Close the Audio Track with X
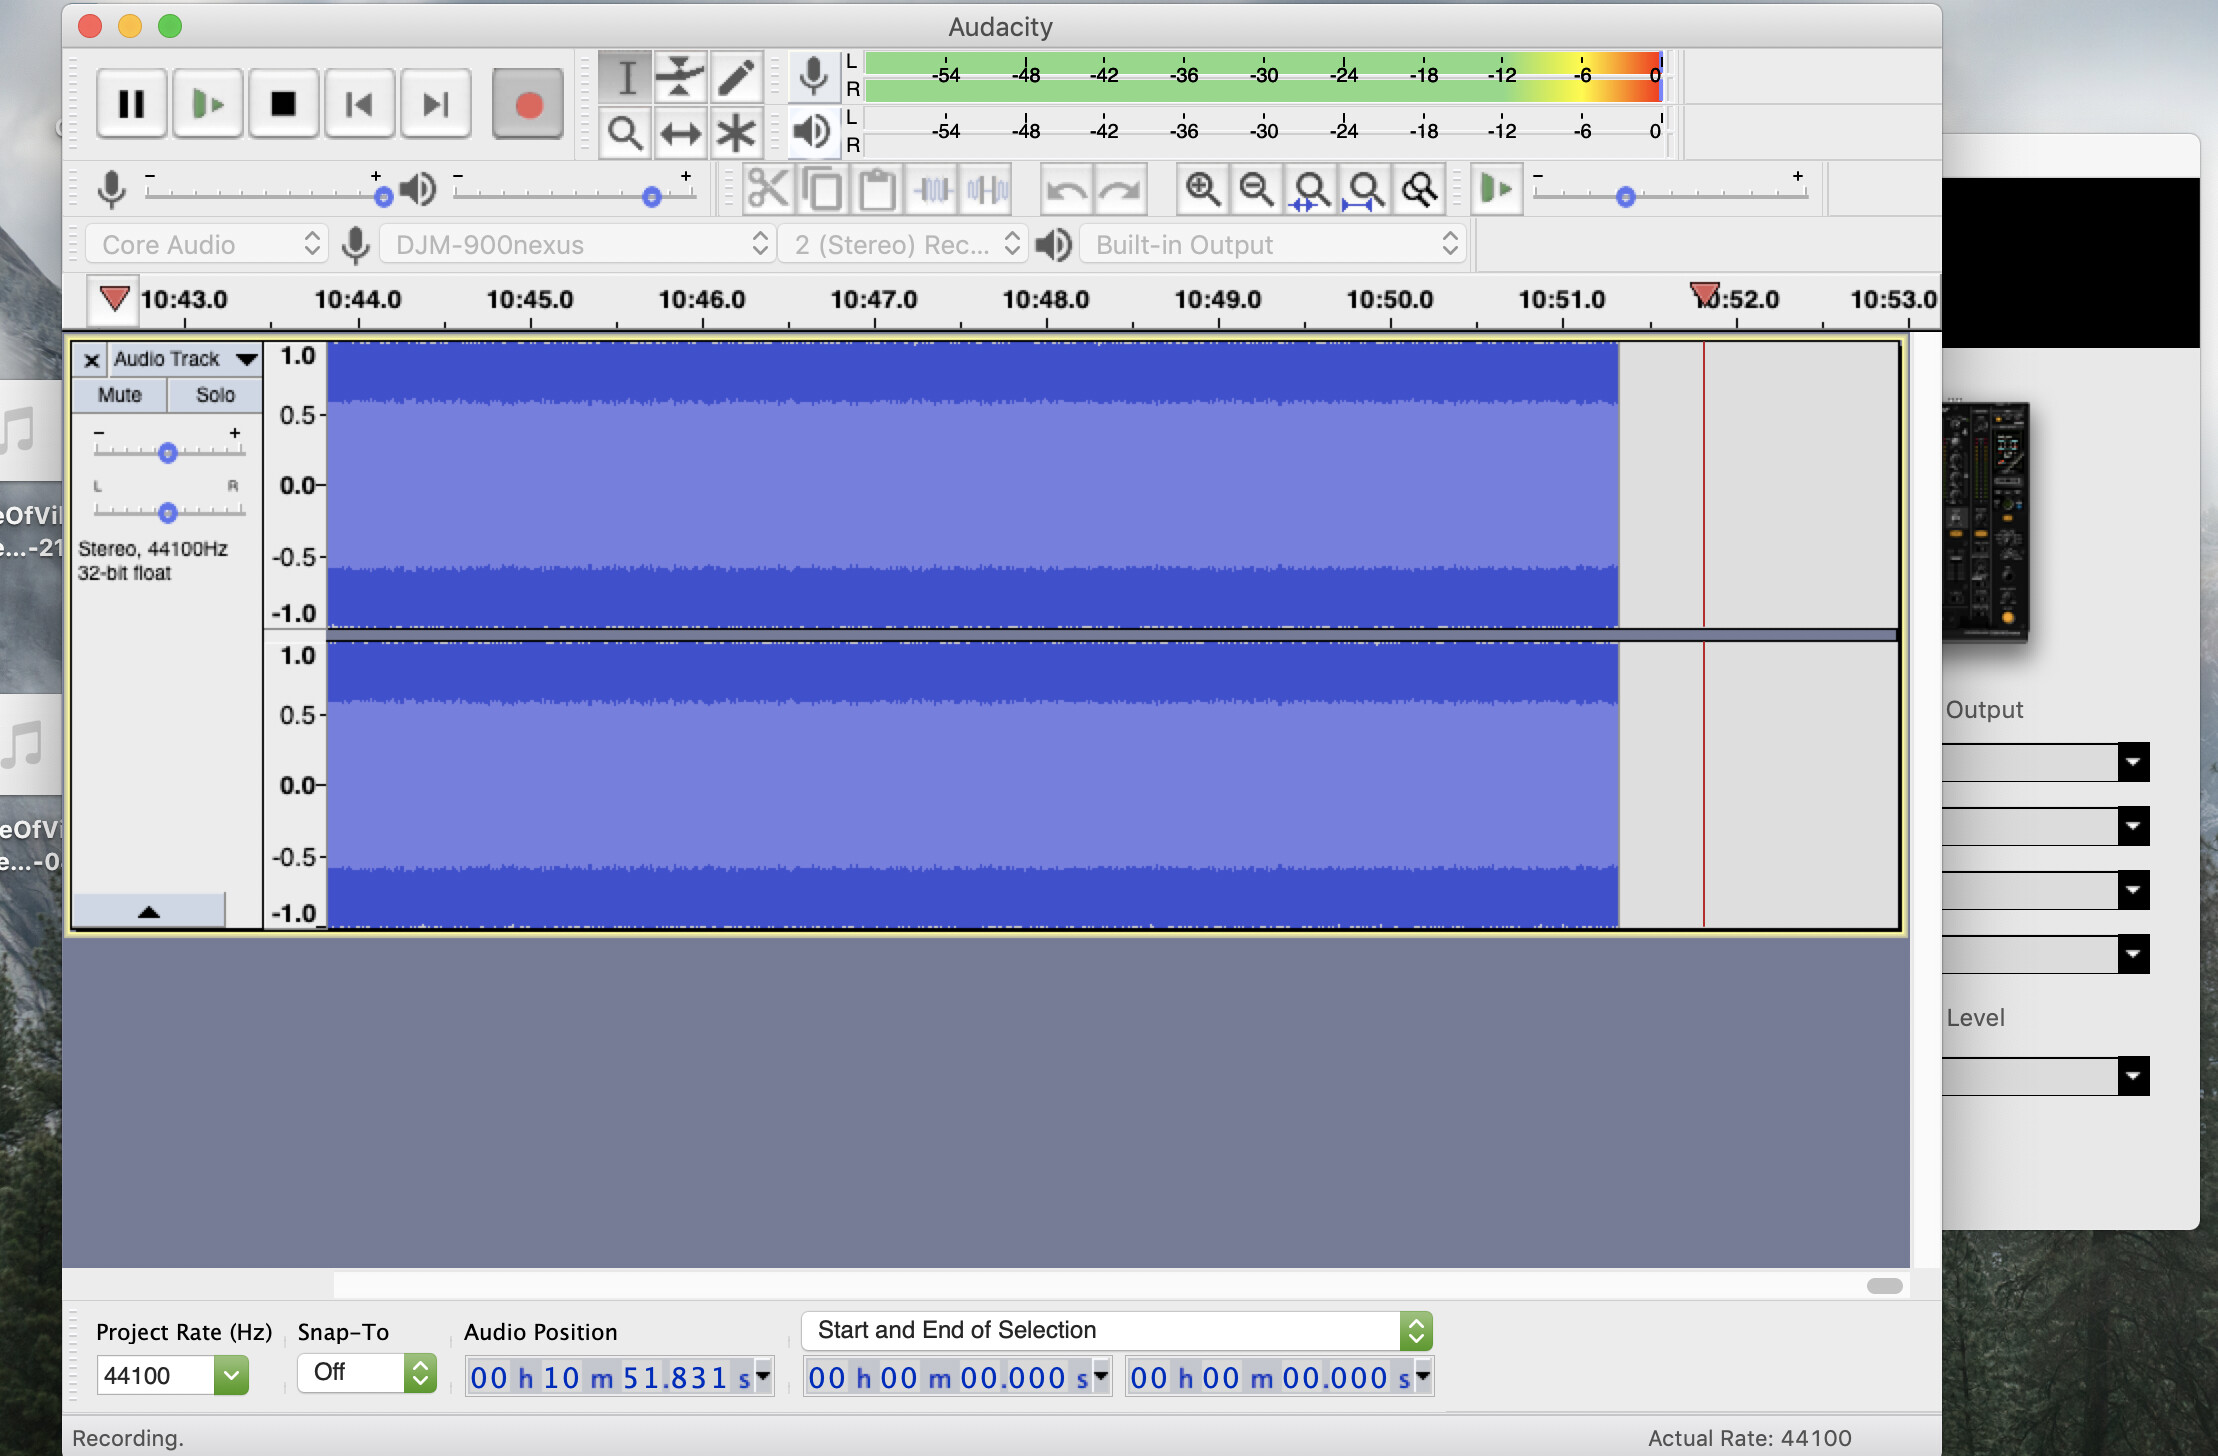Image resolution: width=2218 pixels, height=1456 pixels. pos(91,360)
